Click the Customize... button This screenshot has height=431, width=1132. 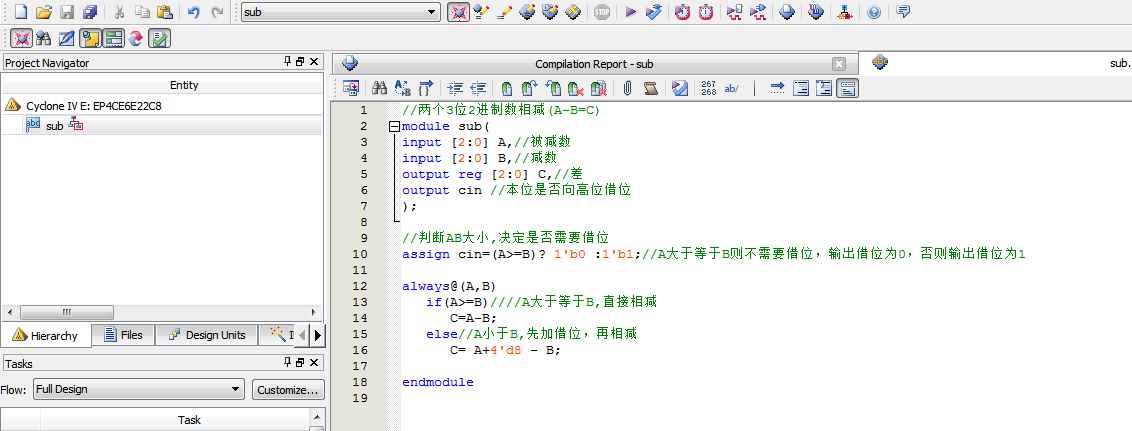(x=287, y=389)
